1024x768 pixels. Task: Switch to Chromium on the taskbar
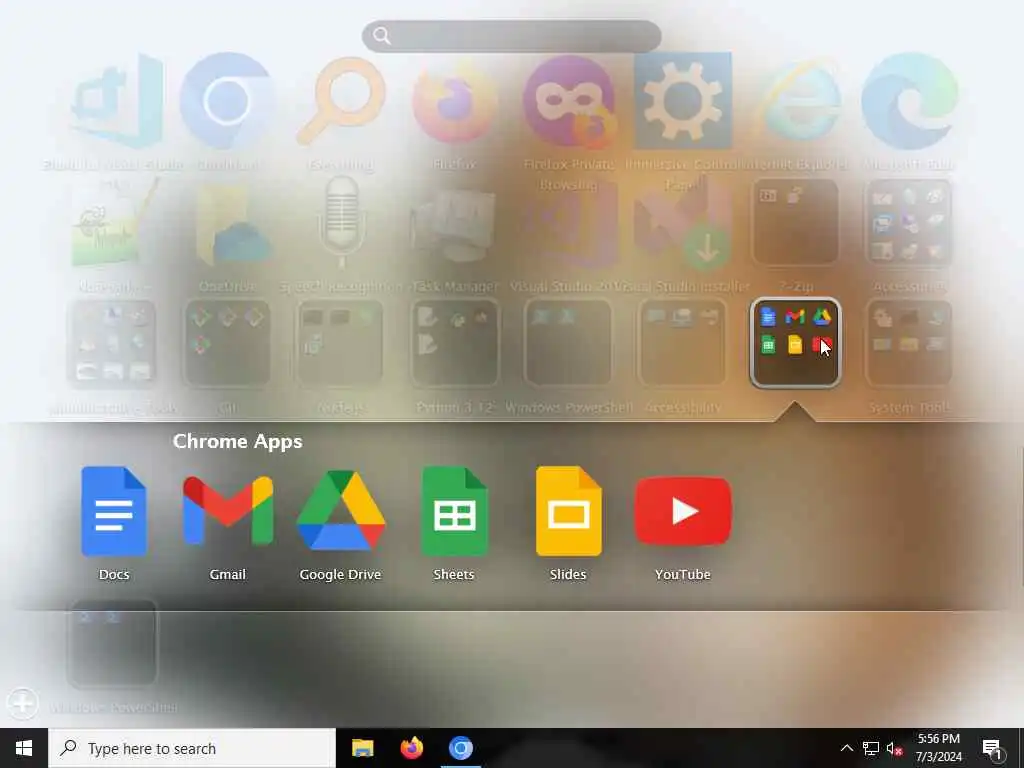[460, 748]
